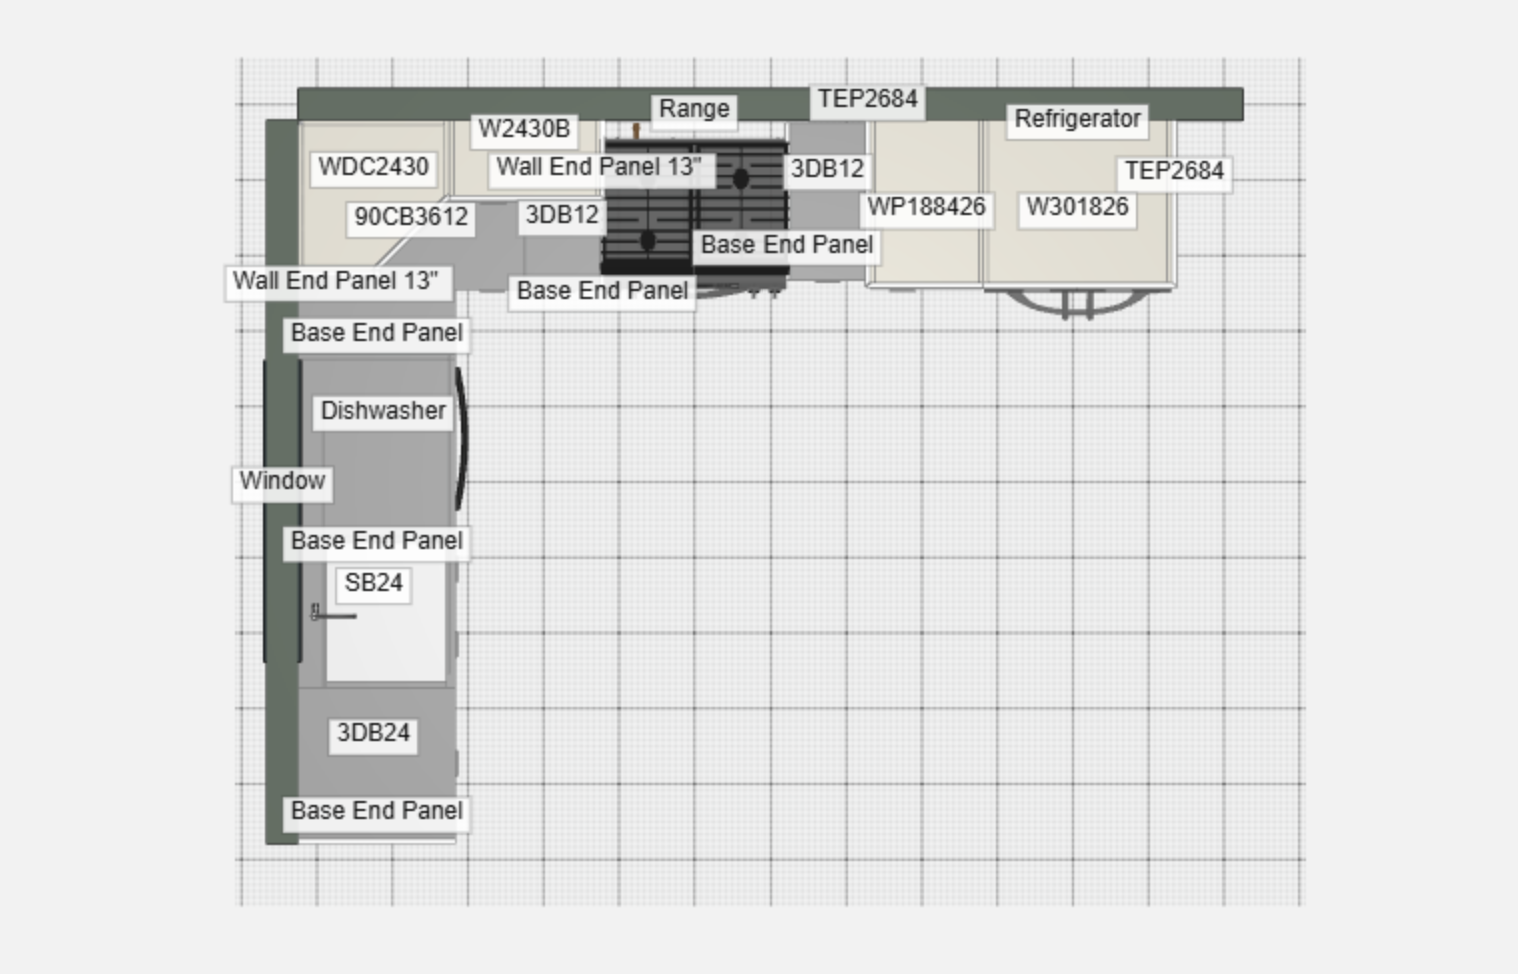Click Base End Panel label above SB24
Viewport: 1518px width, 974px height.
[376, 541]
